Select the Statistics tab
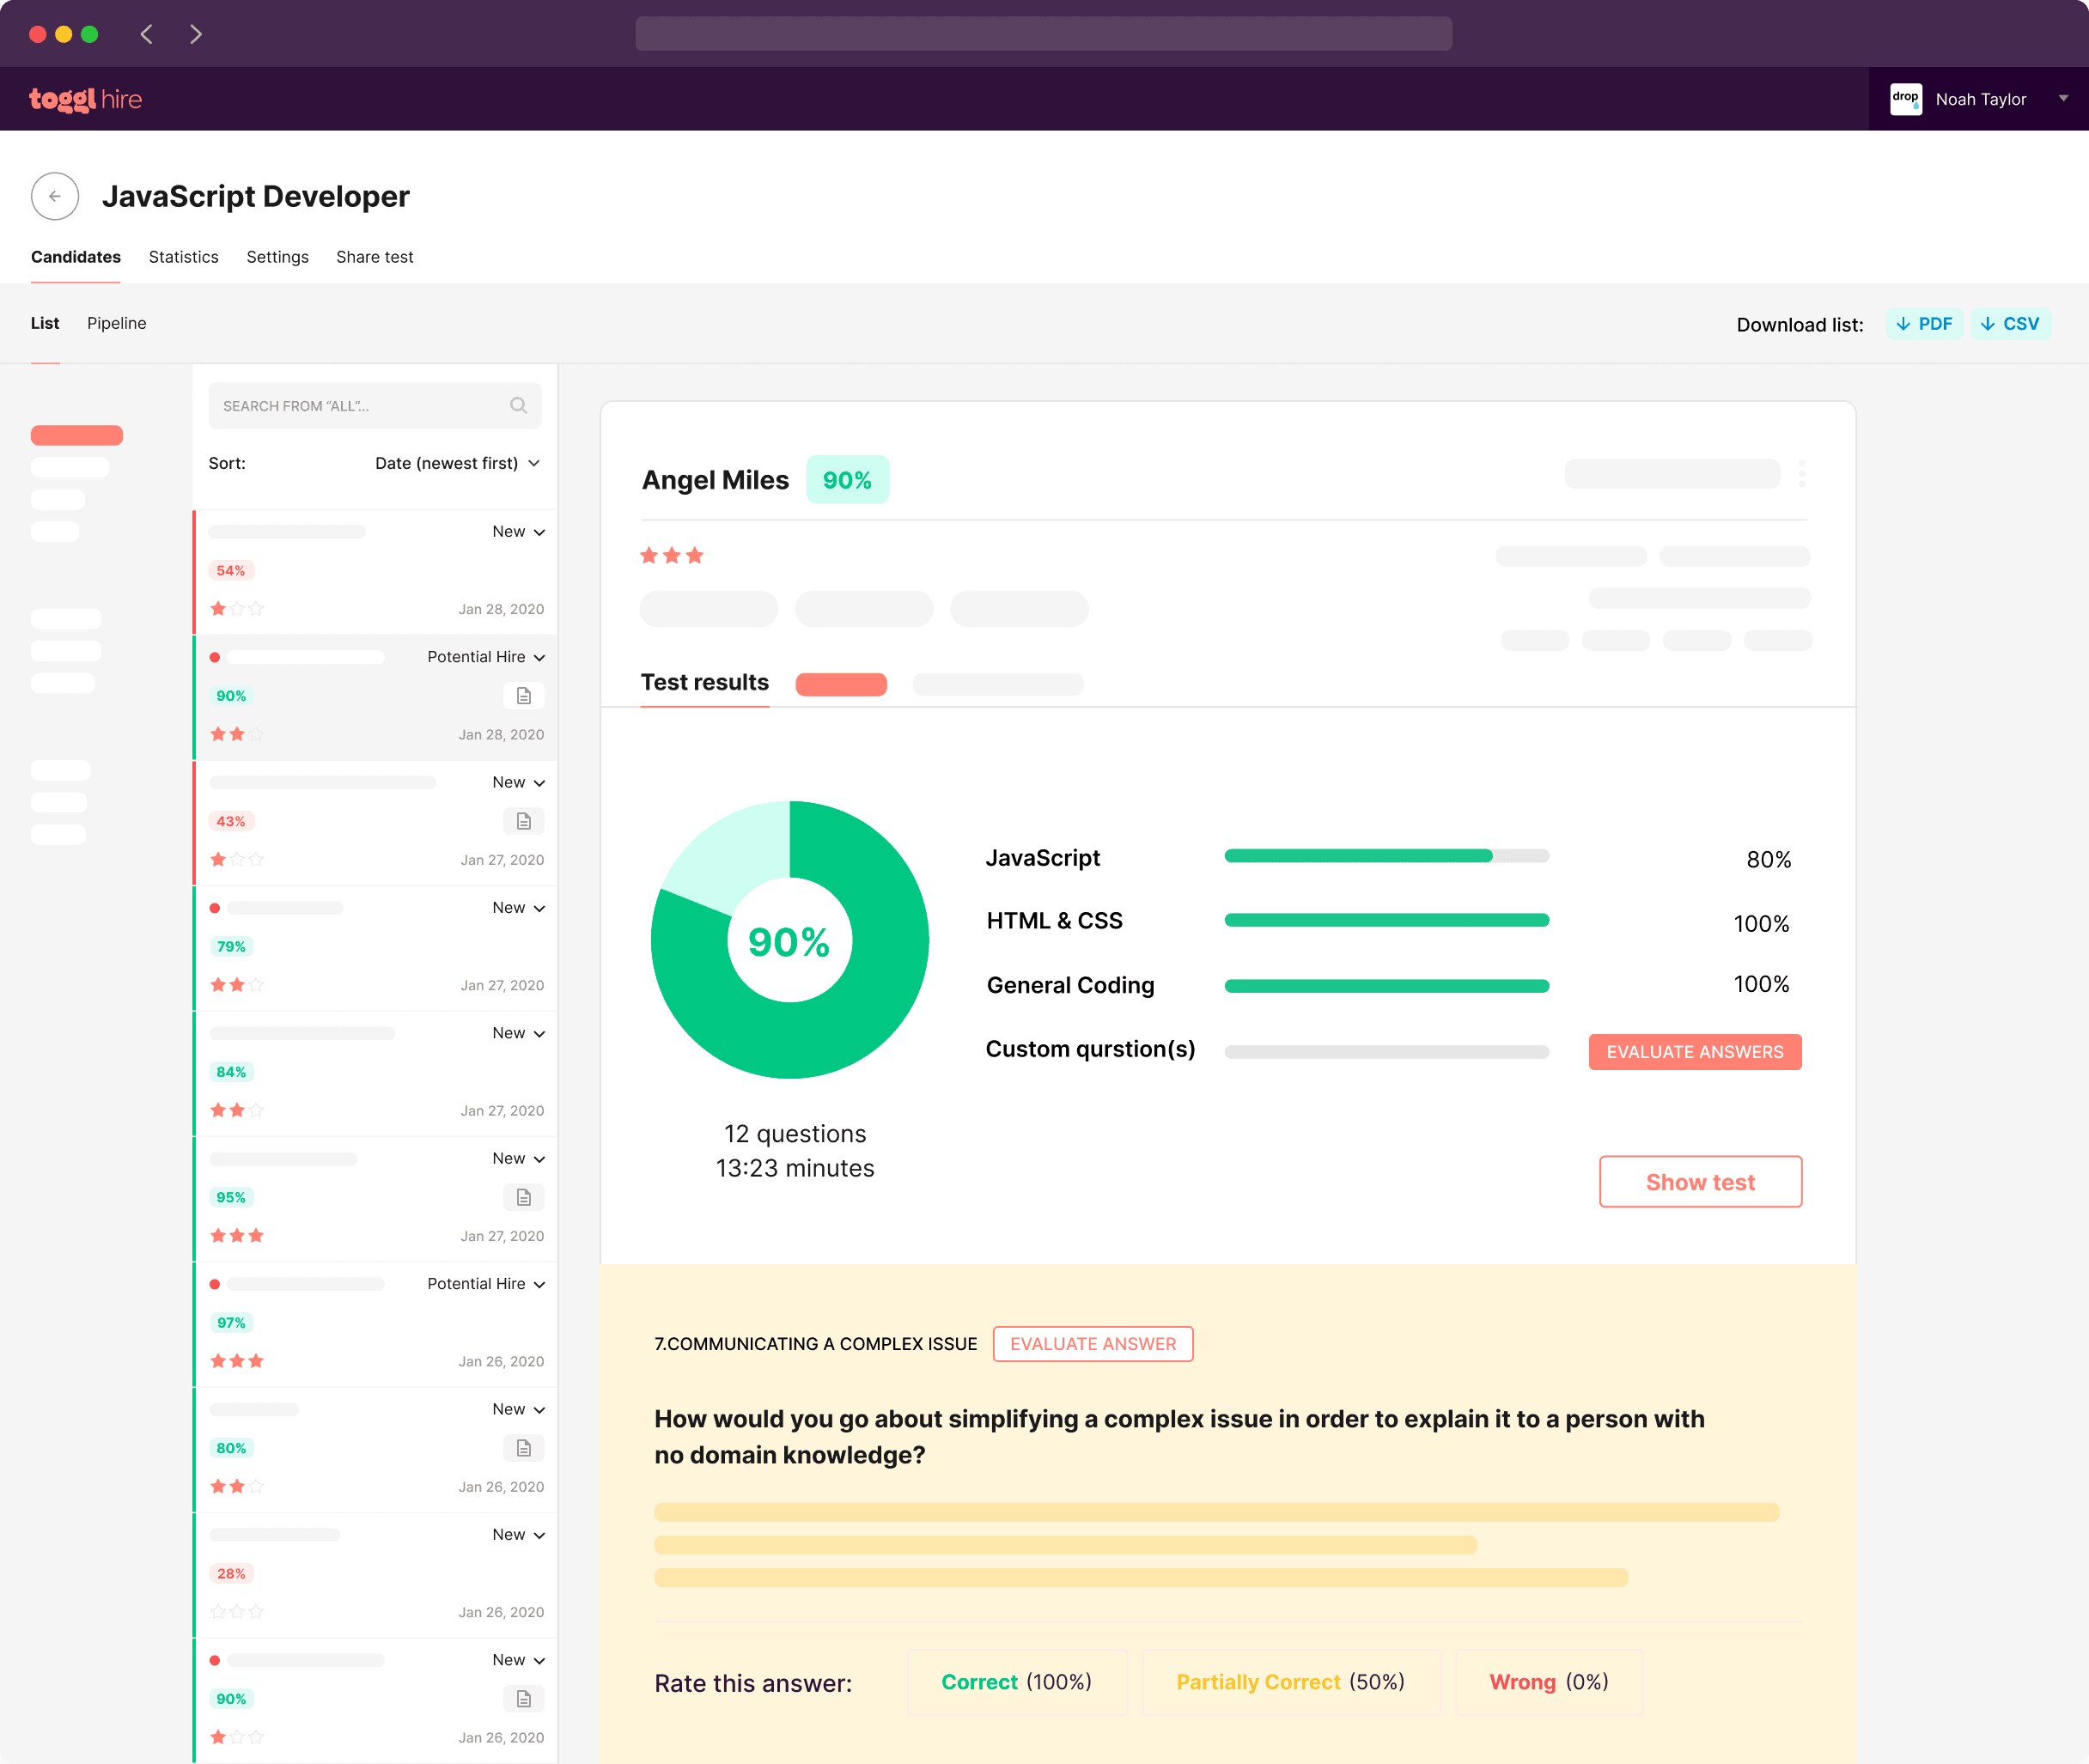The image size is (2089, 1764). click(x=184, y=258)
